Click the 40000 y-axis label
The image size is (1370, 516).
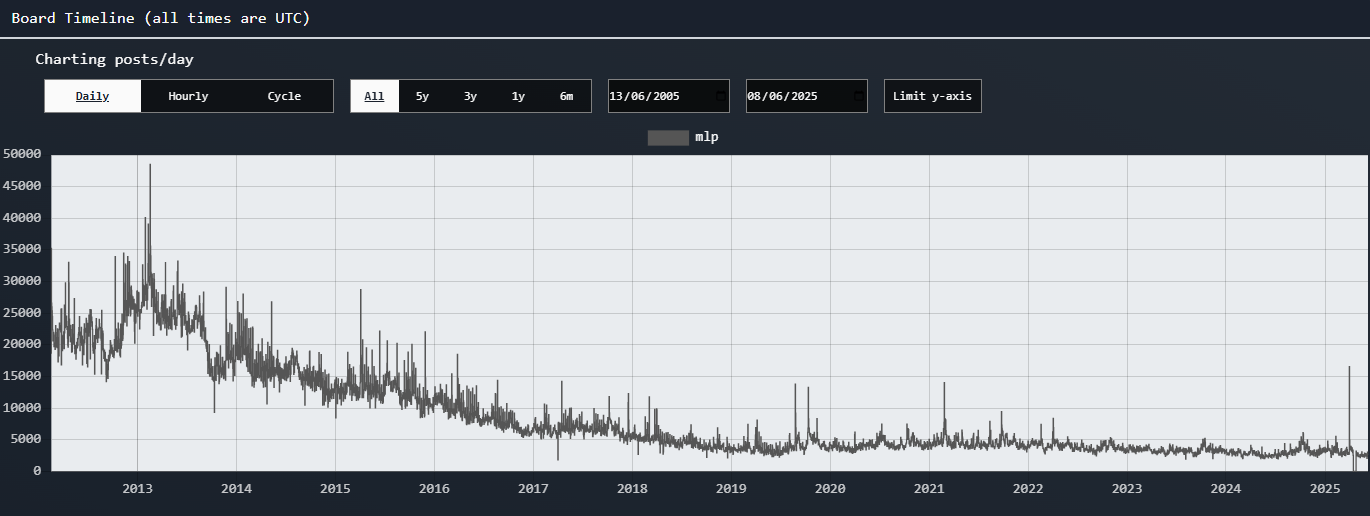[x=22, y=217]
